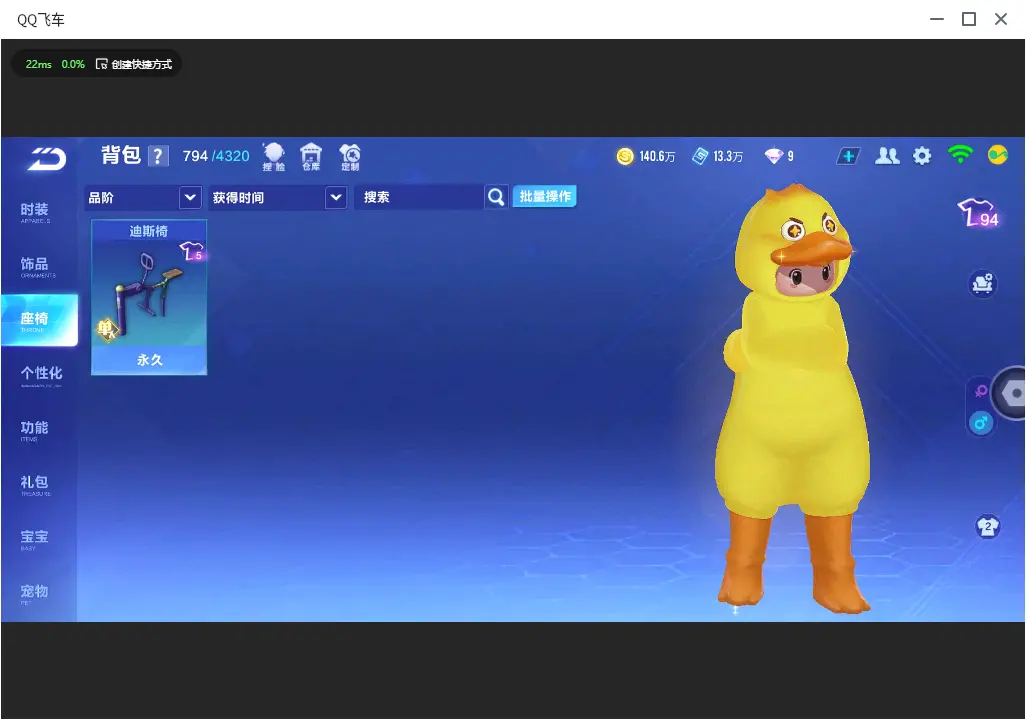
Task: Minimize the QQ飞车 window
Action: pos(937,19)
